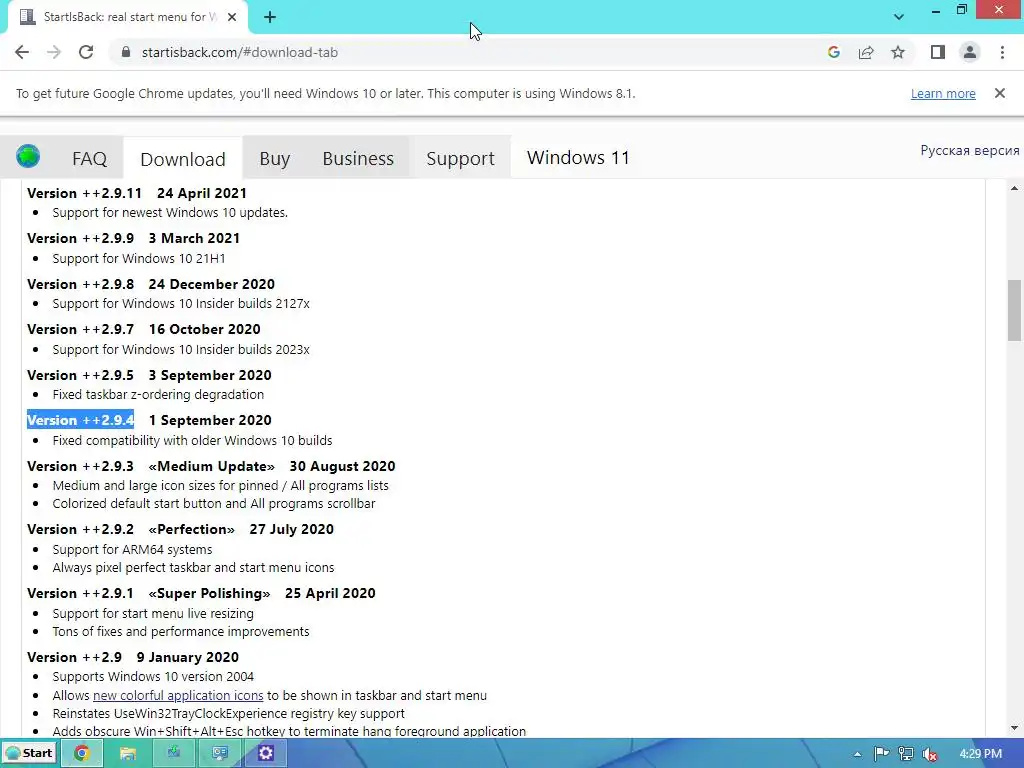Click the vertical scrollbar thumb
1024x768 pixels.
[1014, 310]
